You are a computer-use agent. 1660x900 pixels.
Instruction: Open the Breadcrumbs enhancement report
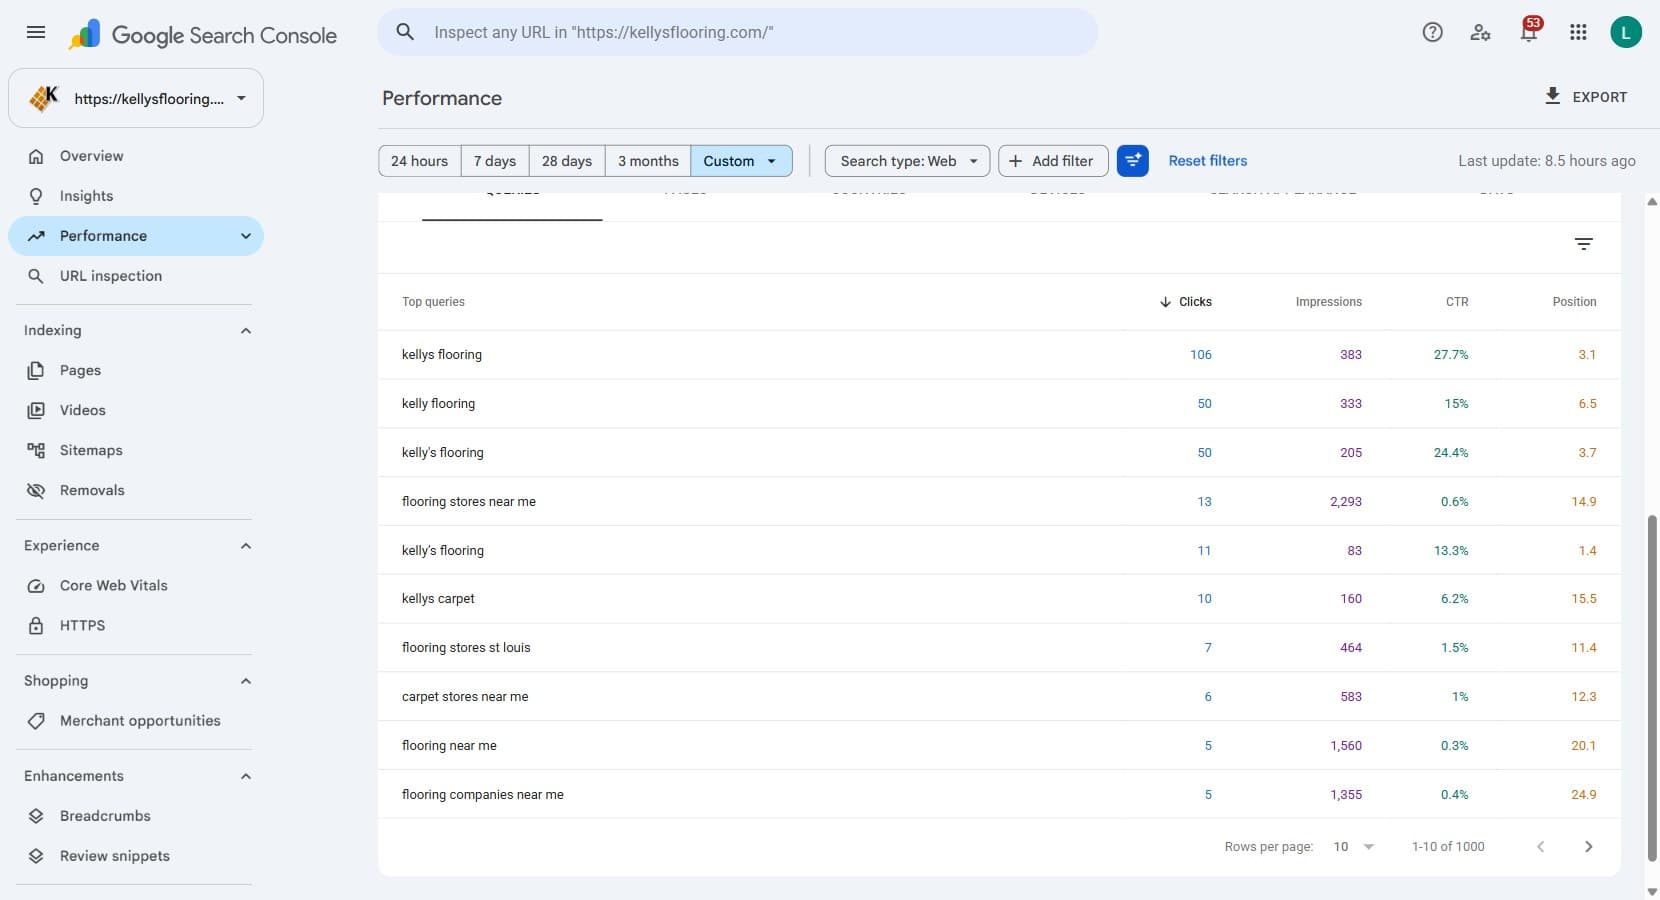(x=136, y=815)
